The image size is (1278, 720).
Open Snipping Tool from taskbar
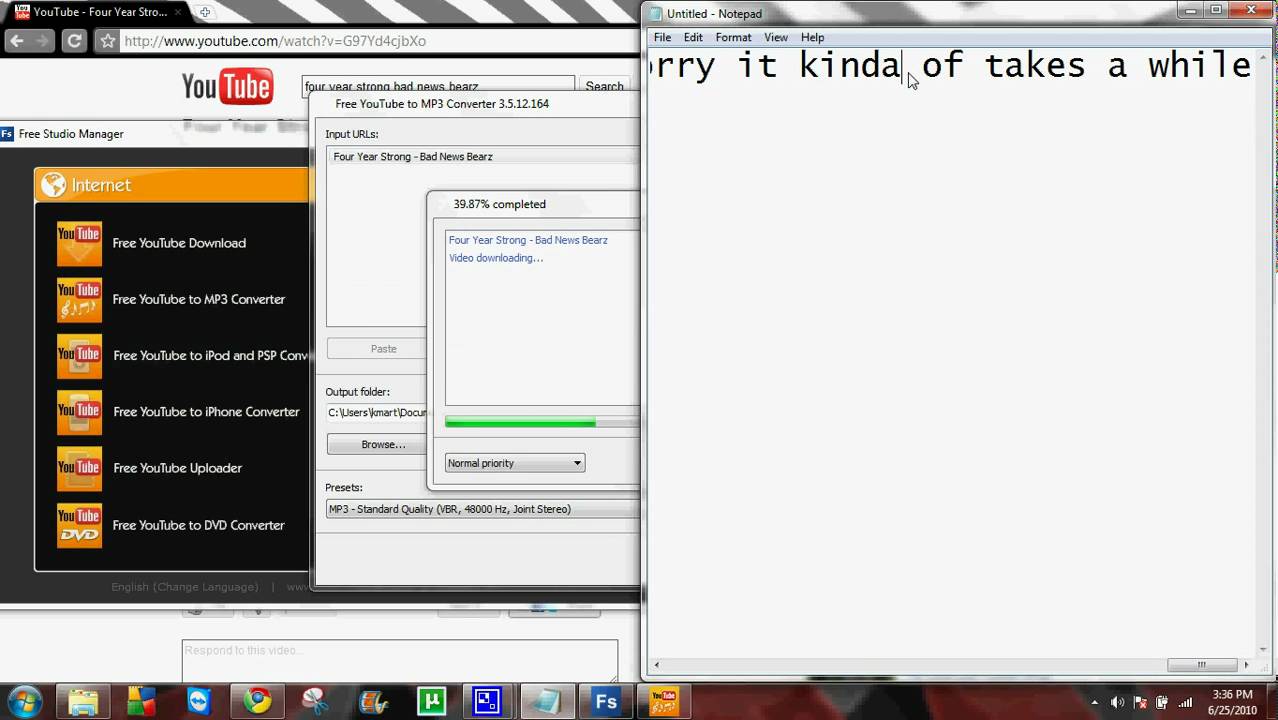coord(315,700)
